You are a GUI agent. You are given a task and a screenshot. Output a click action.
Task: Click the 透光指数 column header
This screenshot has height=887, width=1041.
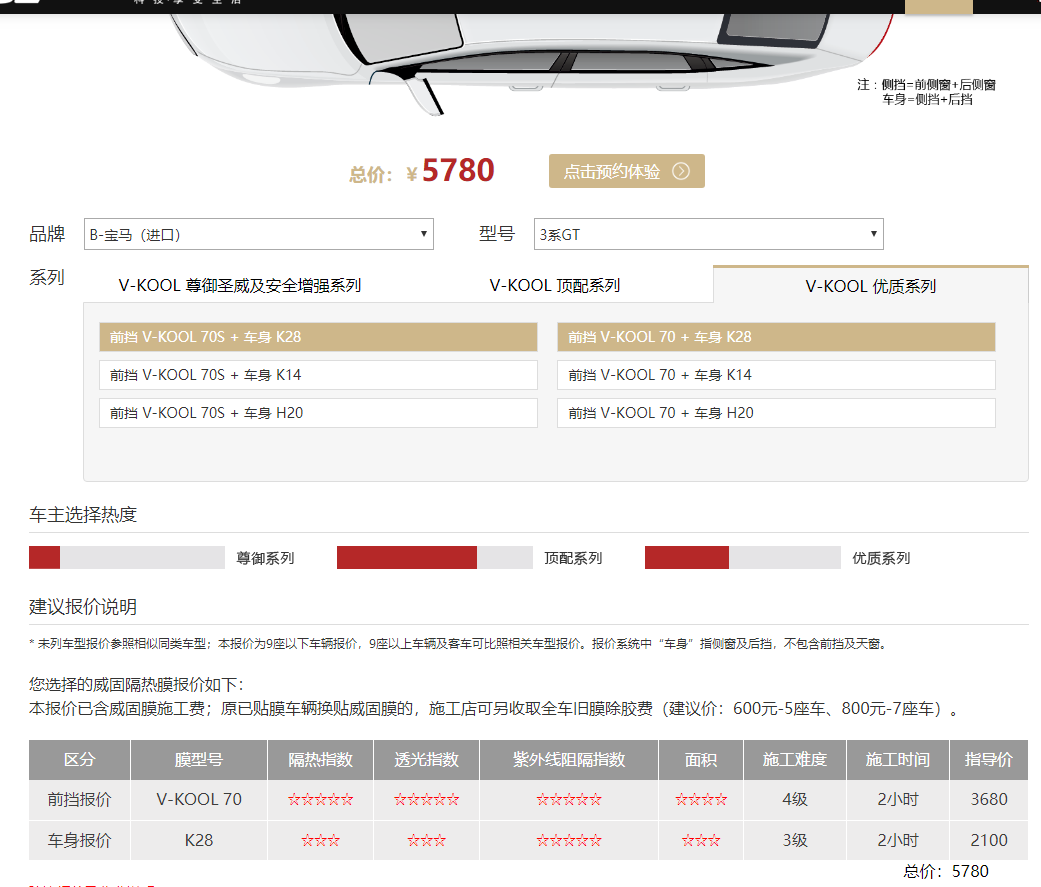pos(427,760)
